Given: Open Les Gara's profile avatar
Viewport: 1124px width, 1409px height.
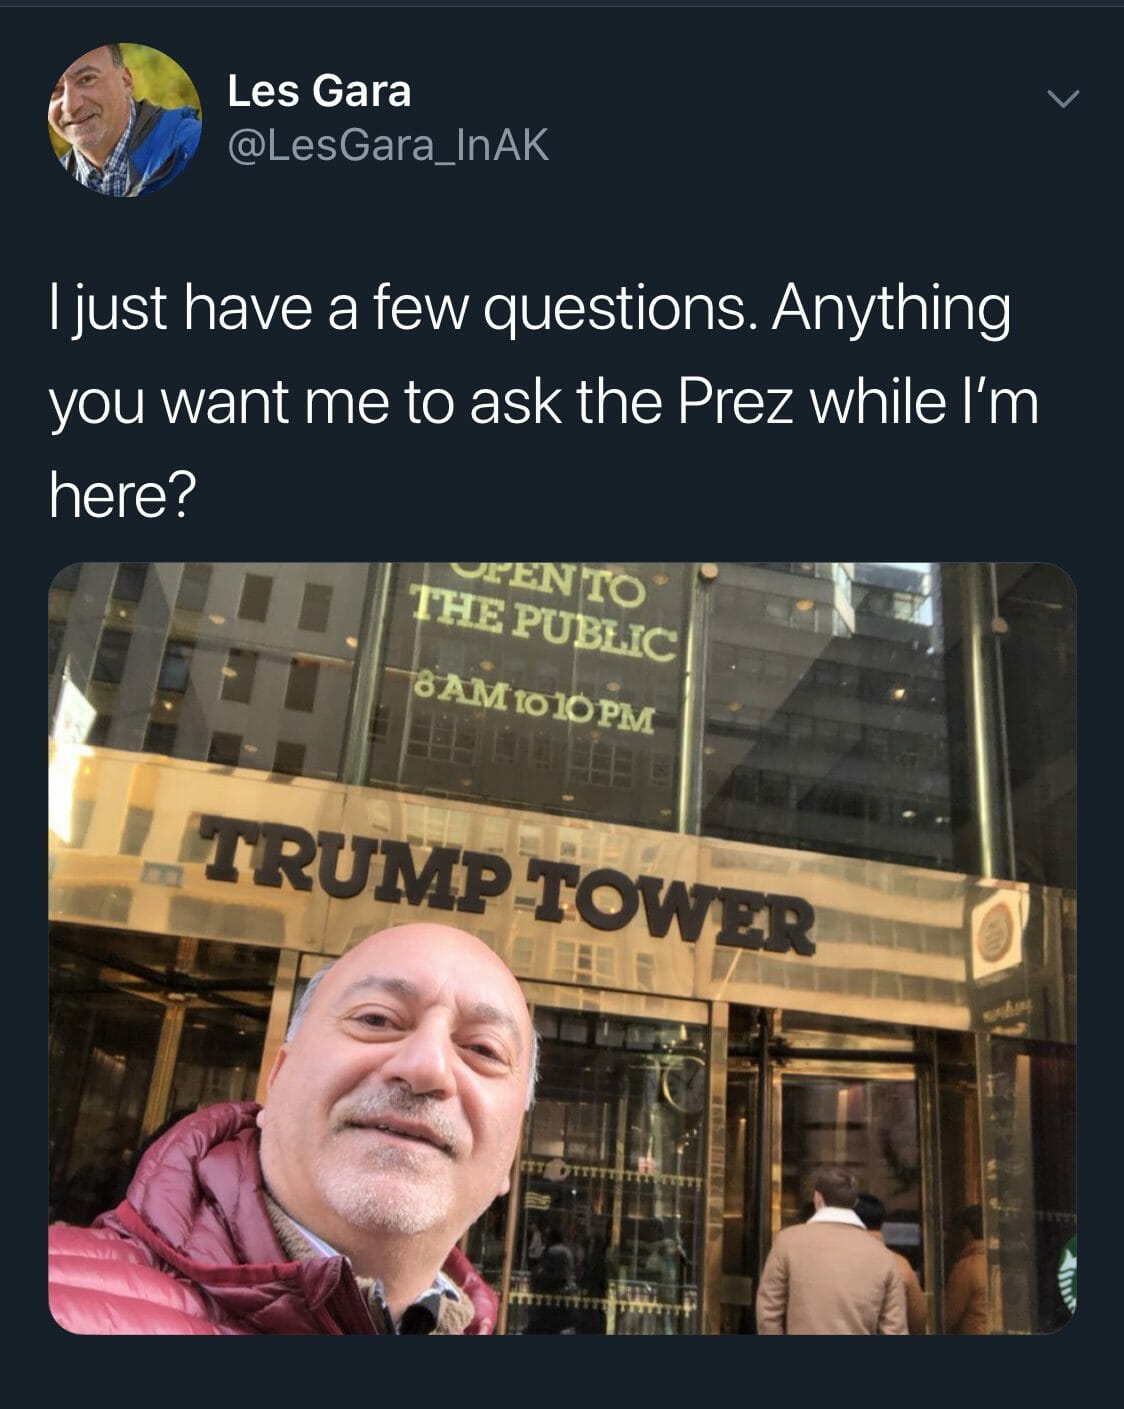Looking at the screenshot, I should [124, 119].
